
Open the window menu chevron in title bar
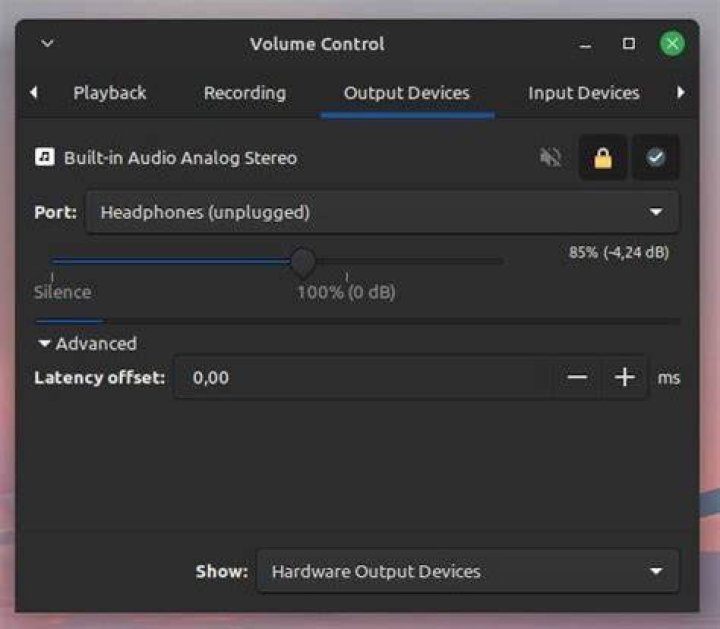click(x=47, y=44)
